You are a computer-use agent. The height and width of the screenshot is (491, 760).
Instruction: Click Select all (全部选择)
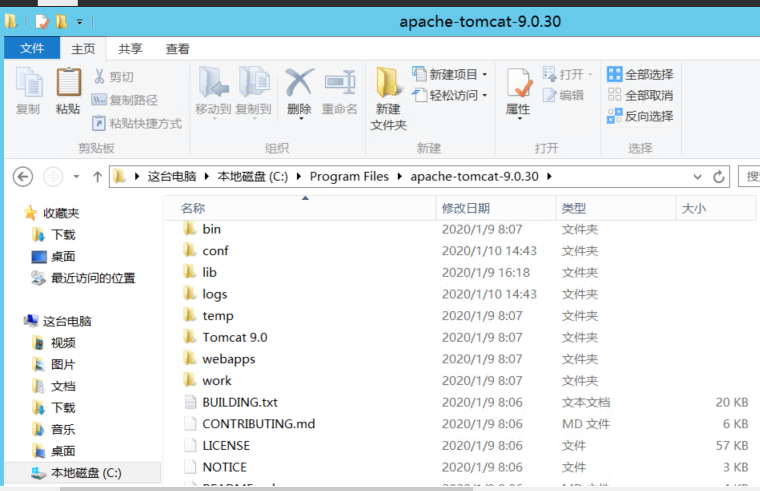[x=640, y=74]
